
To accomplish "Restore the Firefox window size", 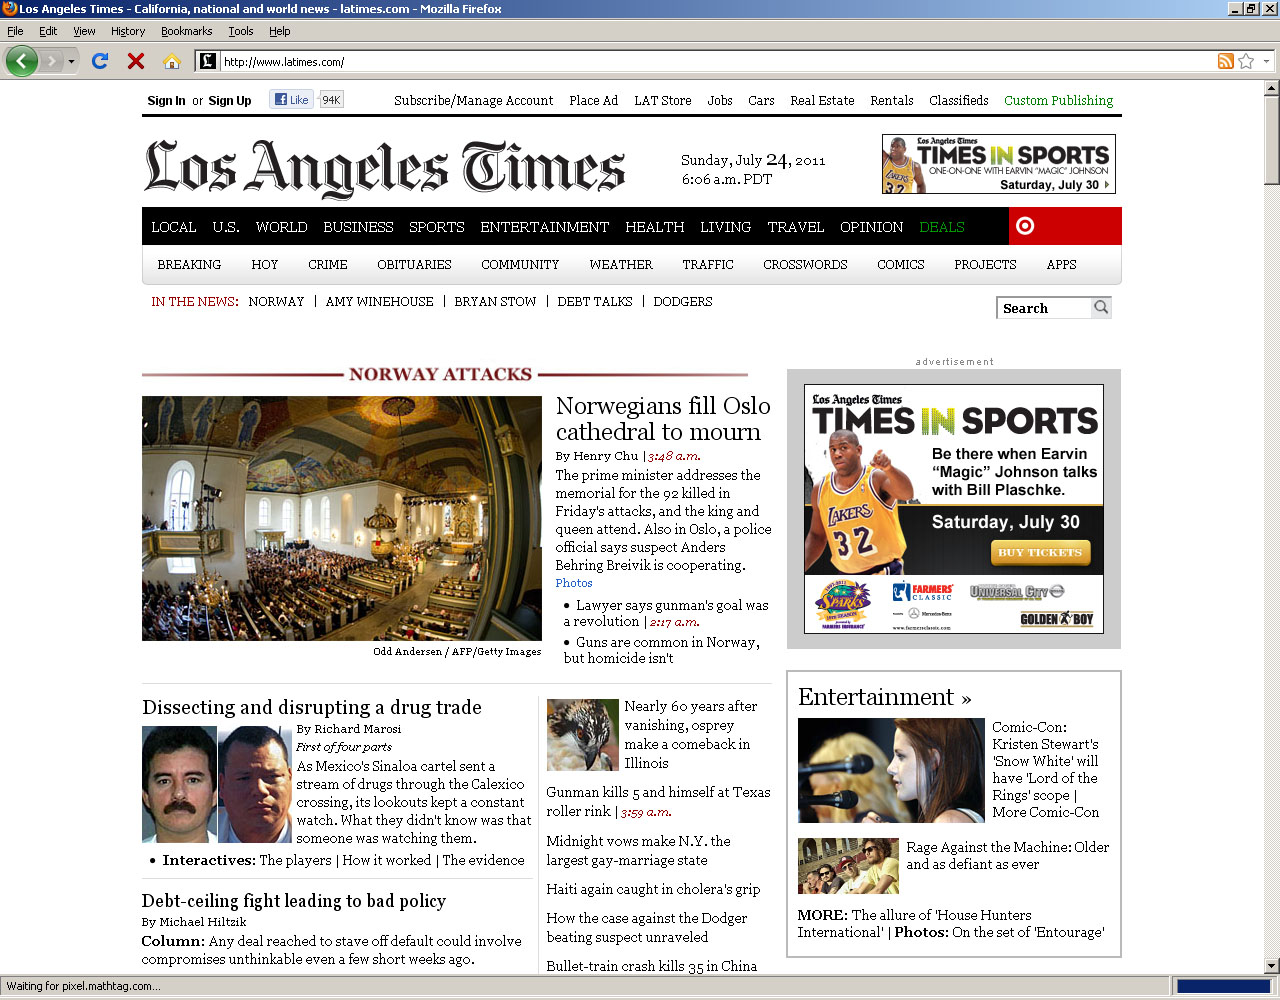I will [1250, 9].
